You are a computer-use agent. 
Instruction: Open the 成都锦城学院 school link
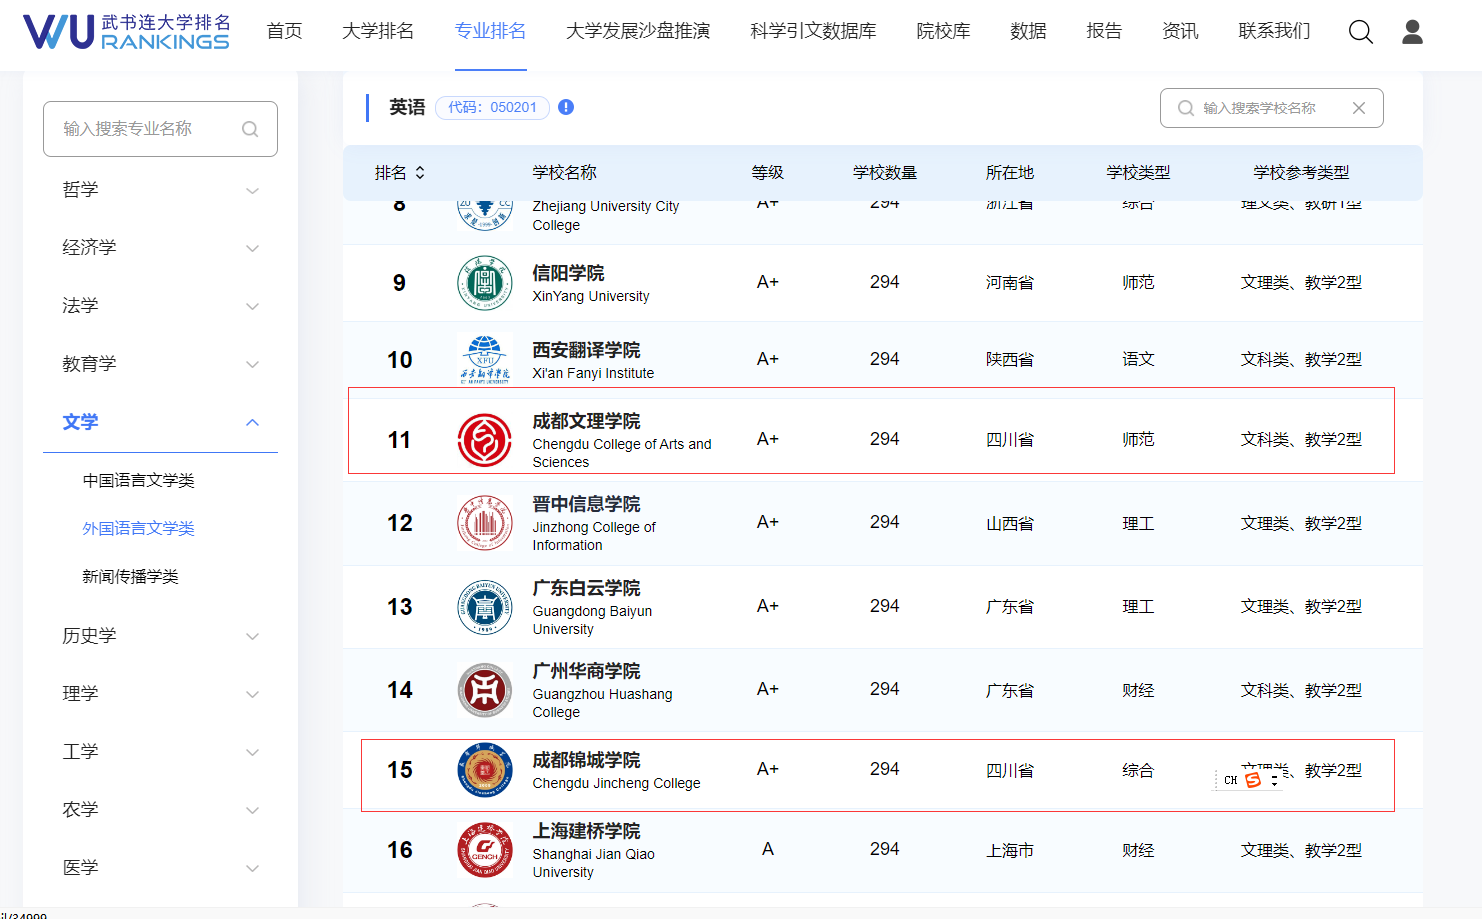586,760
